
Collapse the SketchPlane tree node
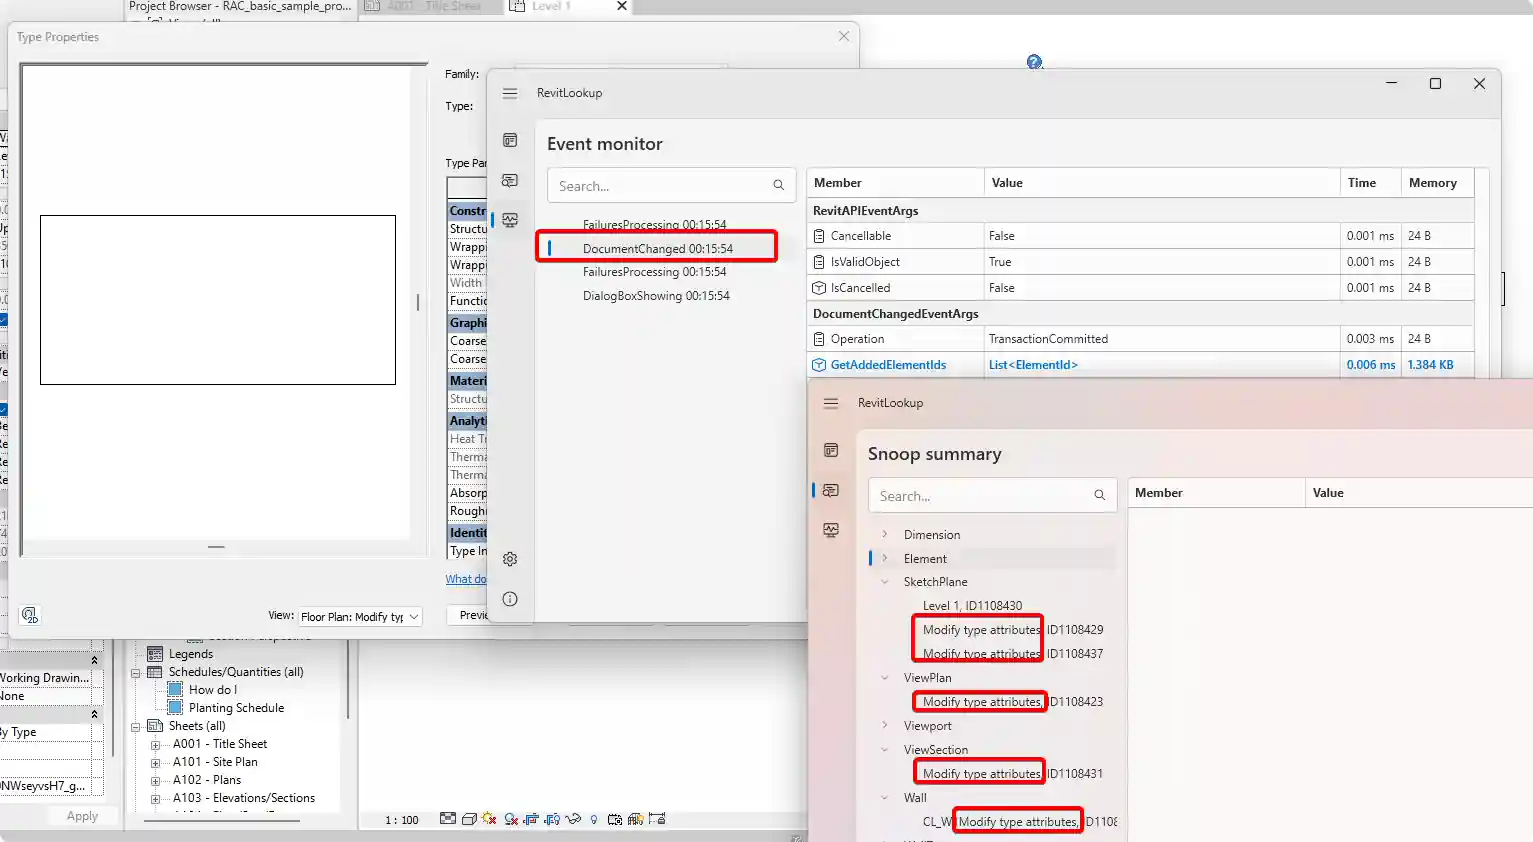884,581
